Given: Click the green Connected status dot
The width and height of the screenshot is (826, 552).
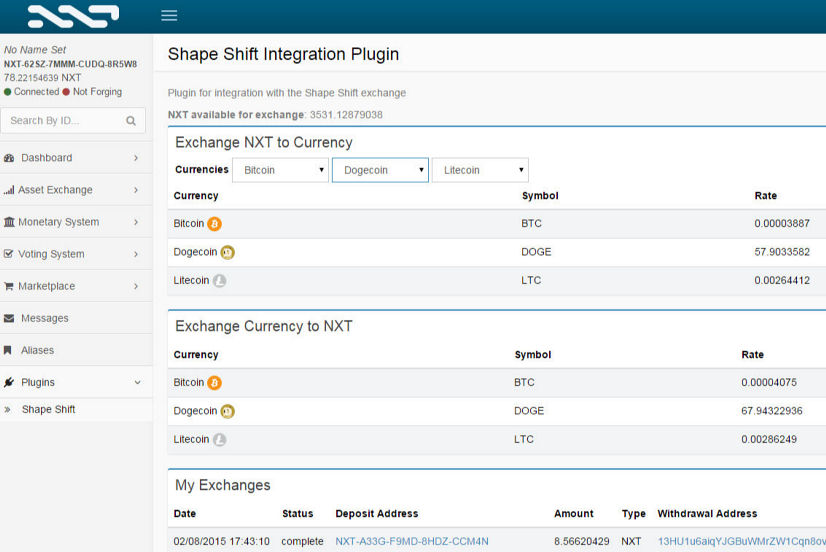Looking at the screenshot, I should (x=7, y=92).
